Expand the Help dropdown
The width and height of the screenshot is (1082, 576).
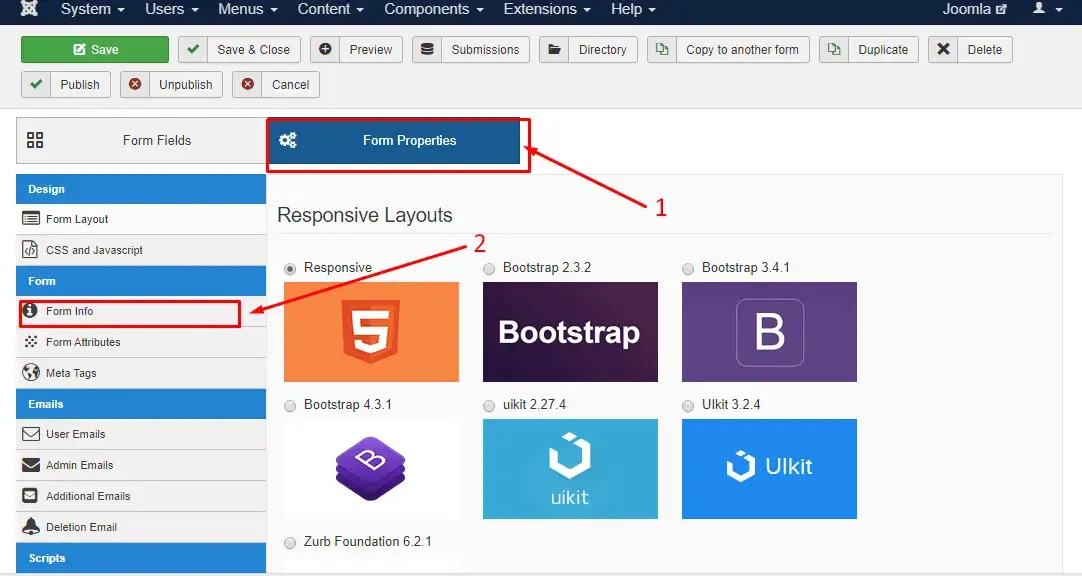633,9
